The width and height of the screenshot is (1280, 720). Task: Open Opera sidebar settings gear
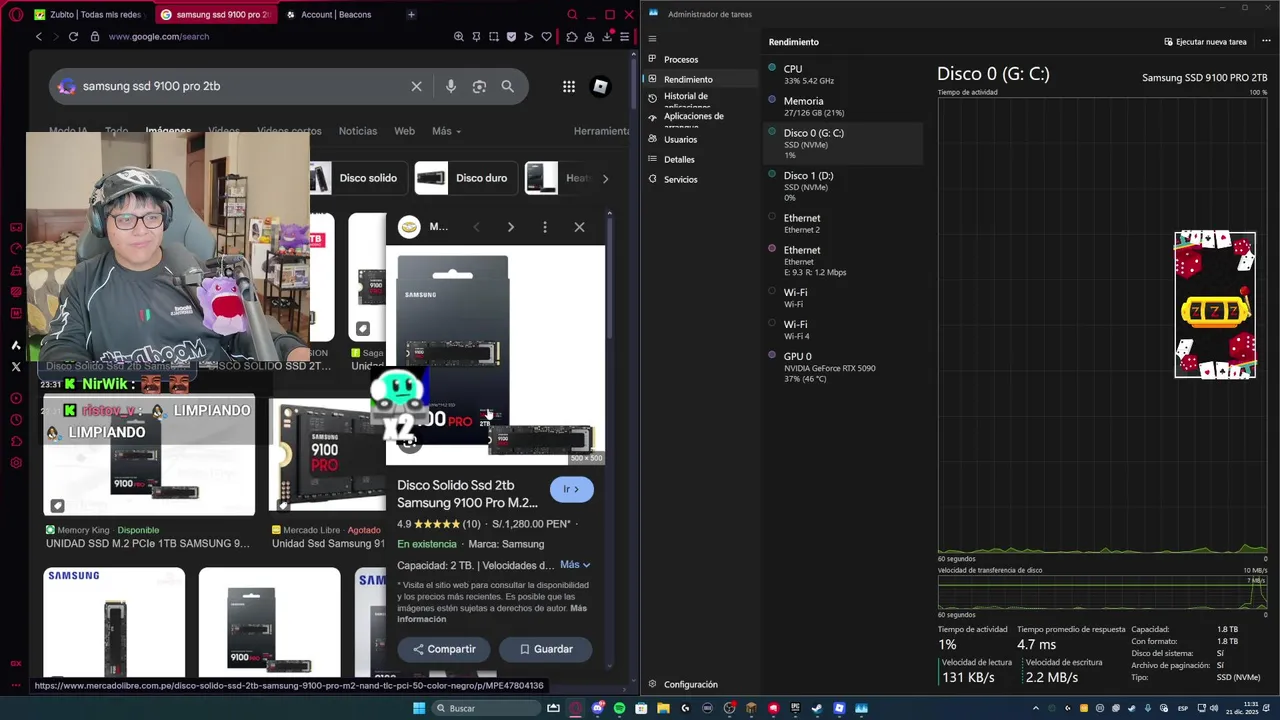pos(16,463)
